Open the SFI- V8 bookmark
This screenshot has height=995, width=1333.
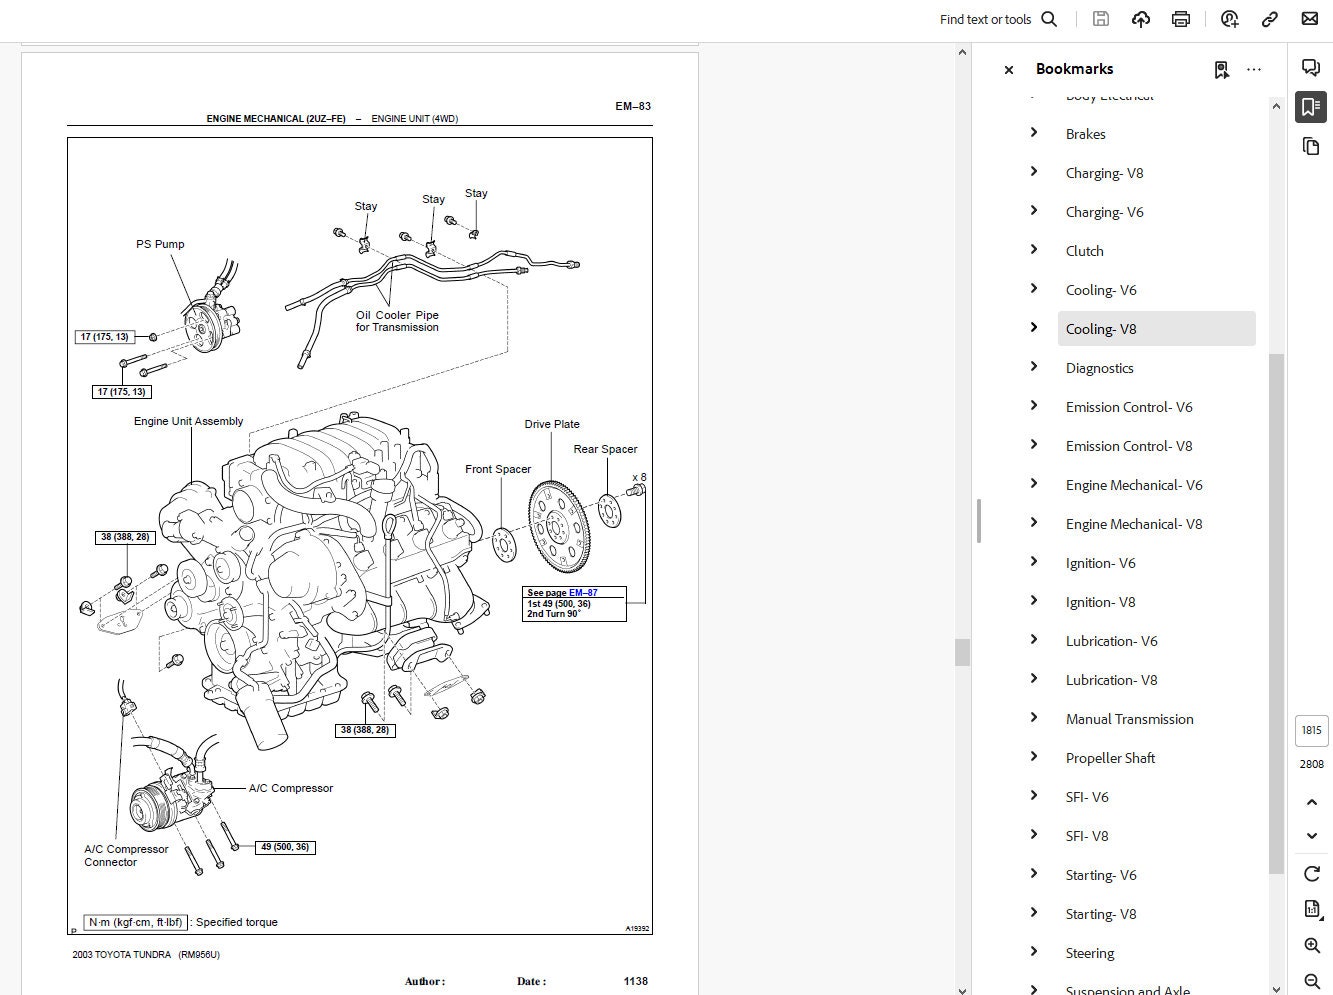pos(1087,836)
